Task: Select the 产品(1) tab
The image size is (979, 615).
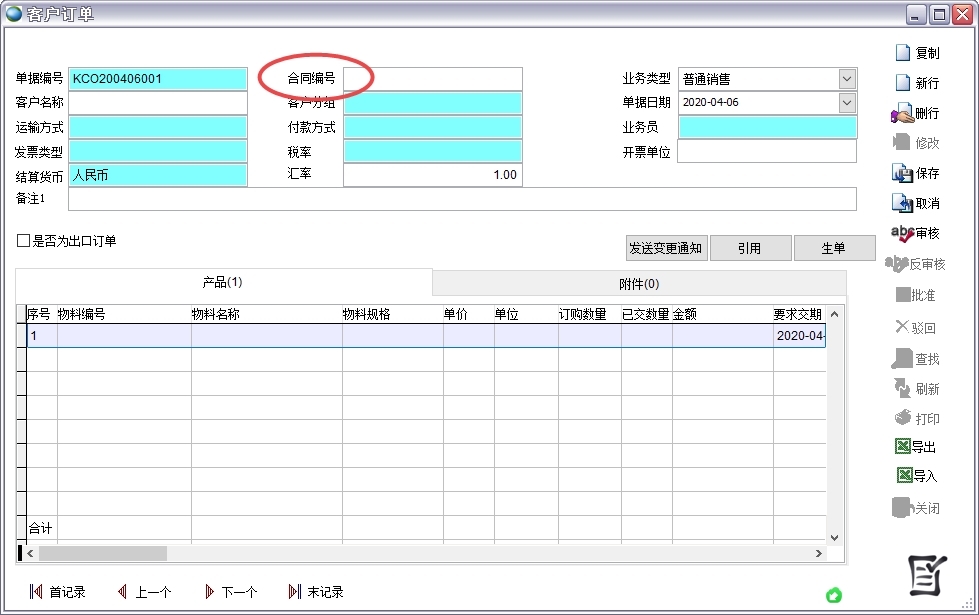Action: coord(223,283)
